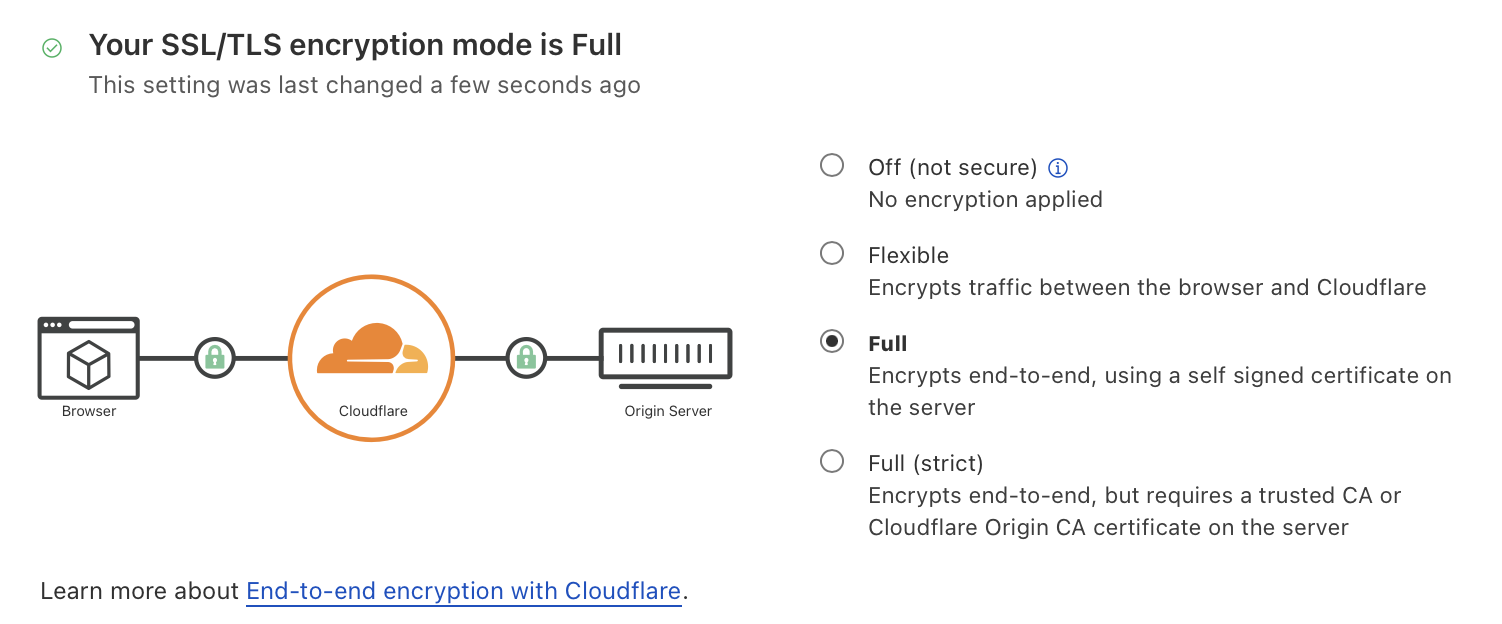Click the Browser window icon in diagram

click(x=88, y=356)
